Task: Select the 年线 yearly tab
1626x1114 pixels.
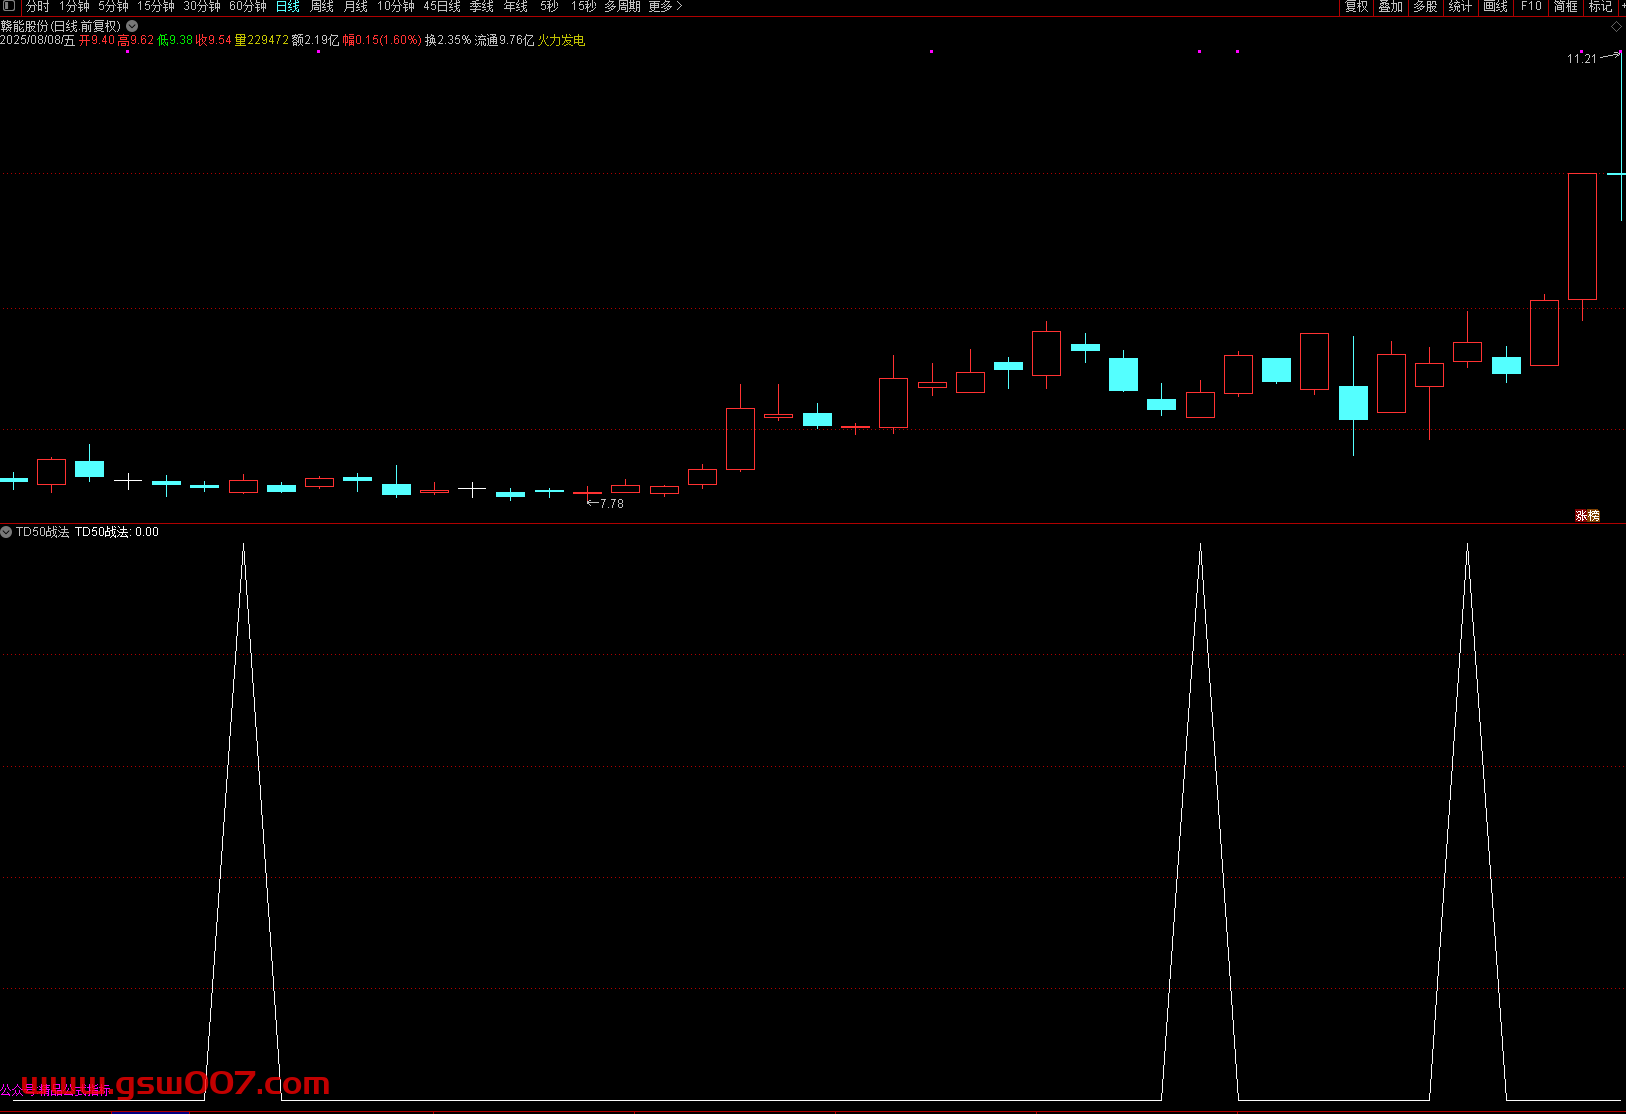Action: pyautogui.click(x=516, y=7)
